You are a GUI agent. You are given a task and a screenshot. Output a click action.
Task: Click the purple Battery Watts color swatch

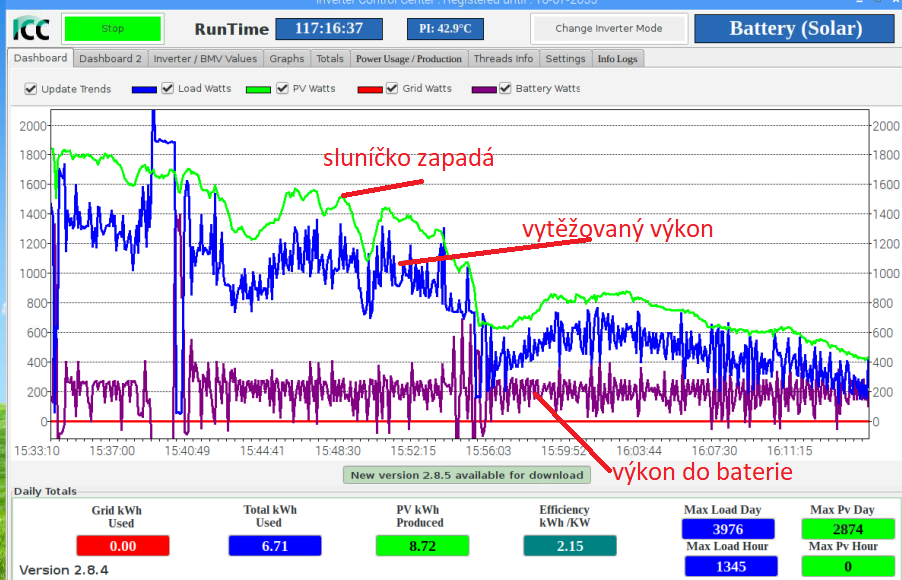click(483, 89)
